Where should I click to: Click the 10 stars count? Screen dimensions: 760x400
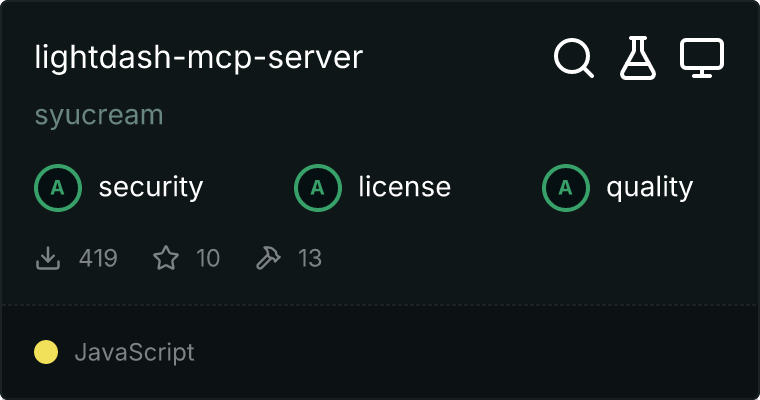click(x=207, y=259)
